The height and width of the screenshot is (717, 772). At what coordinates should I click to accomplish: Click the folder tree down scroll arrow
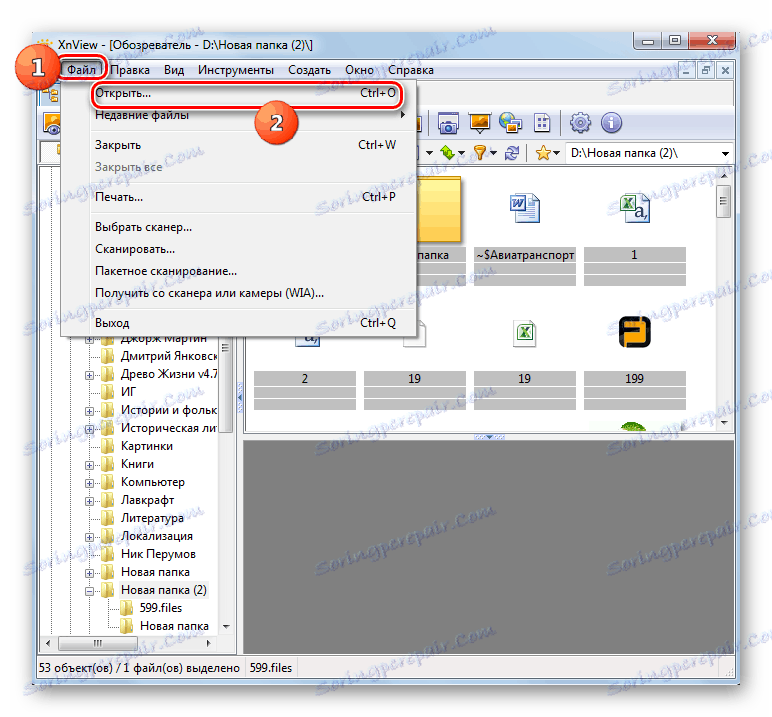(x=226, y=626)
